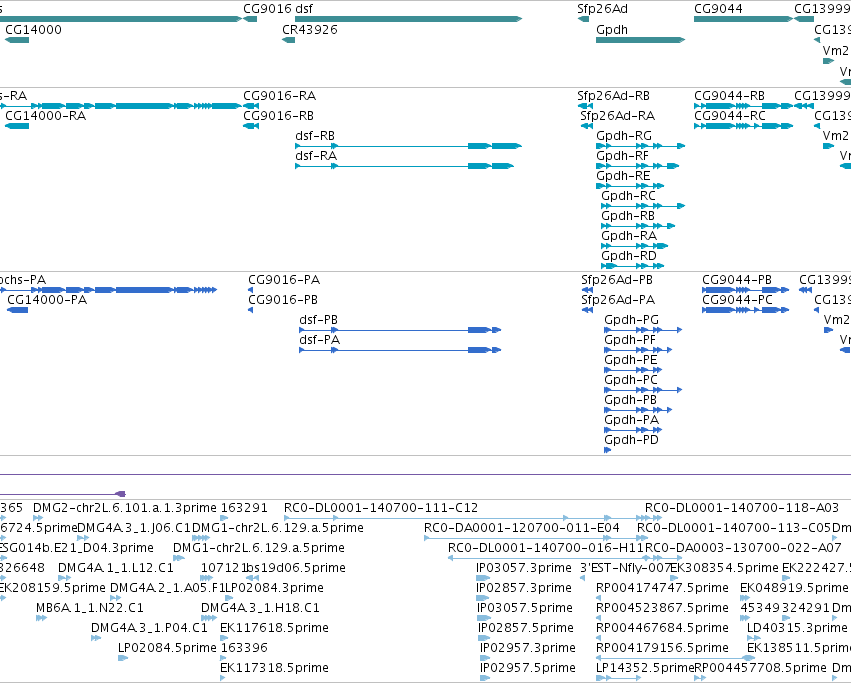Select the CG14000 gene label
851x683 pixels.
[x=33, y=30]
